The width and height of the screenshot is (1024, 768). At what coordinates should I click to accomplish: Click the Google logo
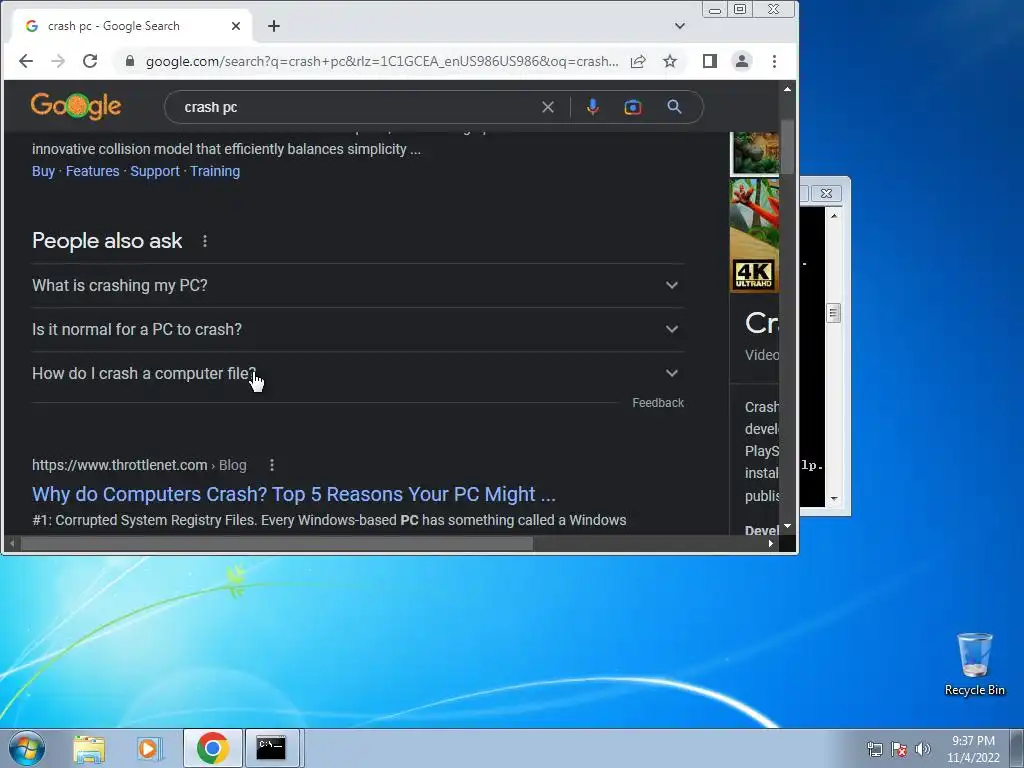[x=76, y=106]
